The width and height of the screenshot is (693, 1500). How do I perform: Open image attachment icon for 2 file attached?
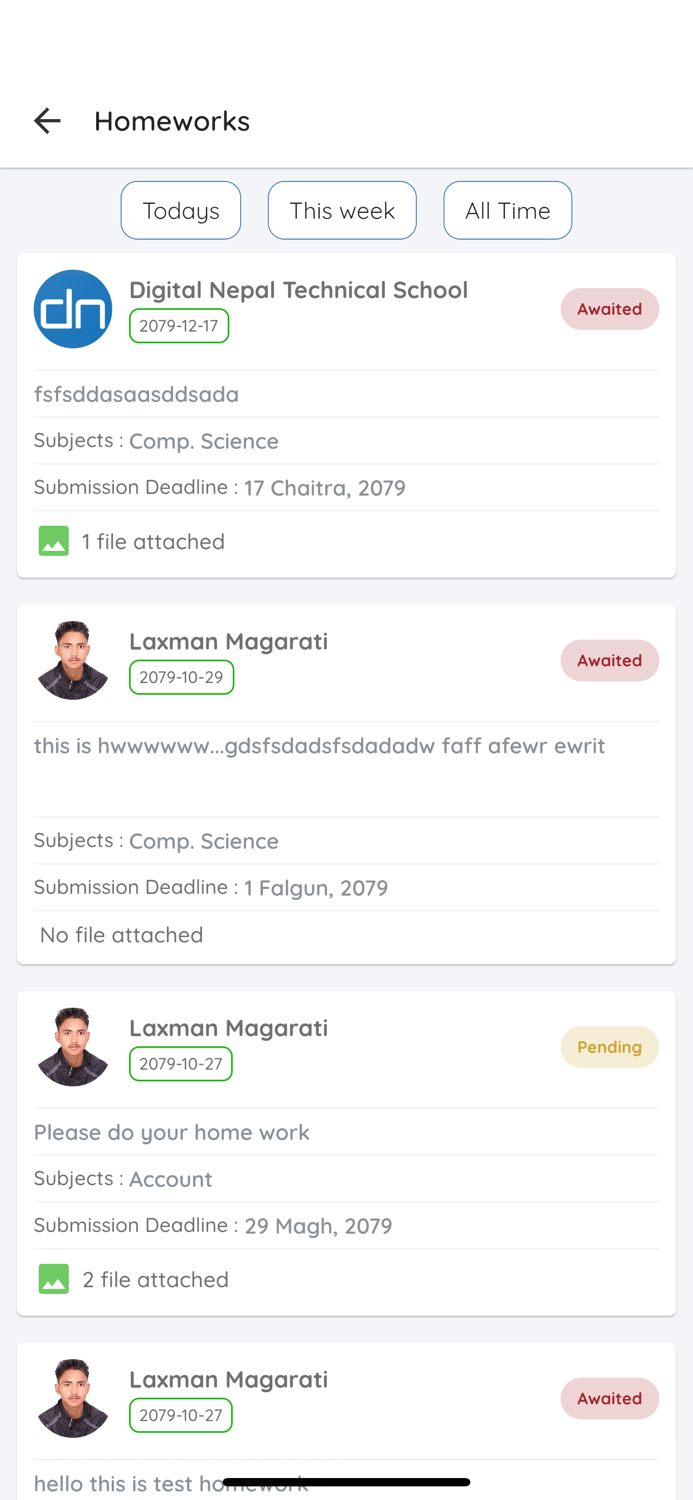[54, 1279]
